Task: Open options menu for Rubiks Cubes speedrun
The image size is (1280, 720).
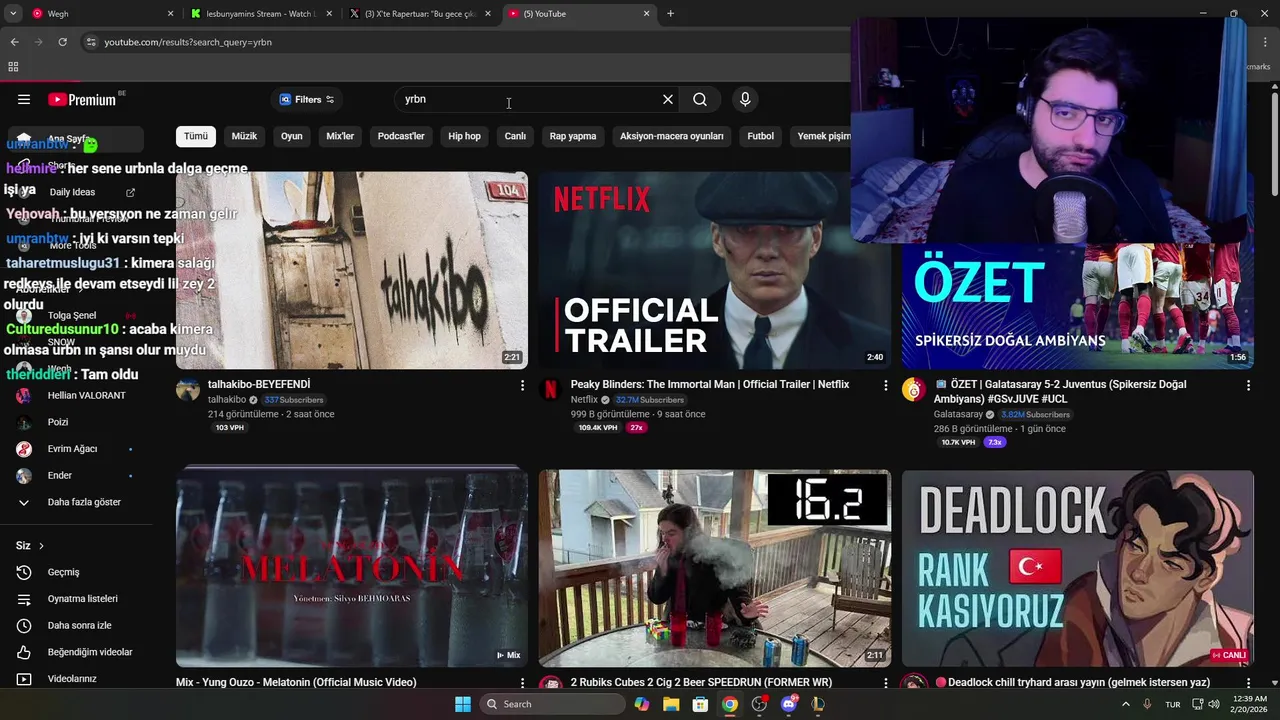Action: 885,683
